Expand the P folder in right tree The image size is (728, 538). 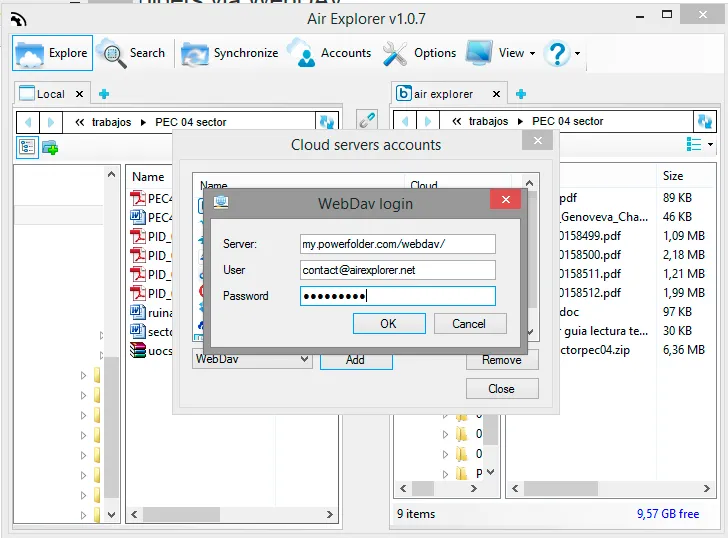click(445, 474)
